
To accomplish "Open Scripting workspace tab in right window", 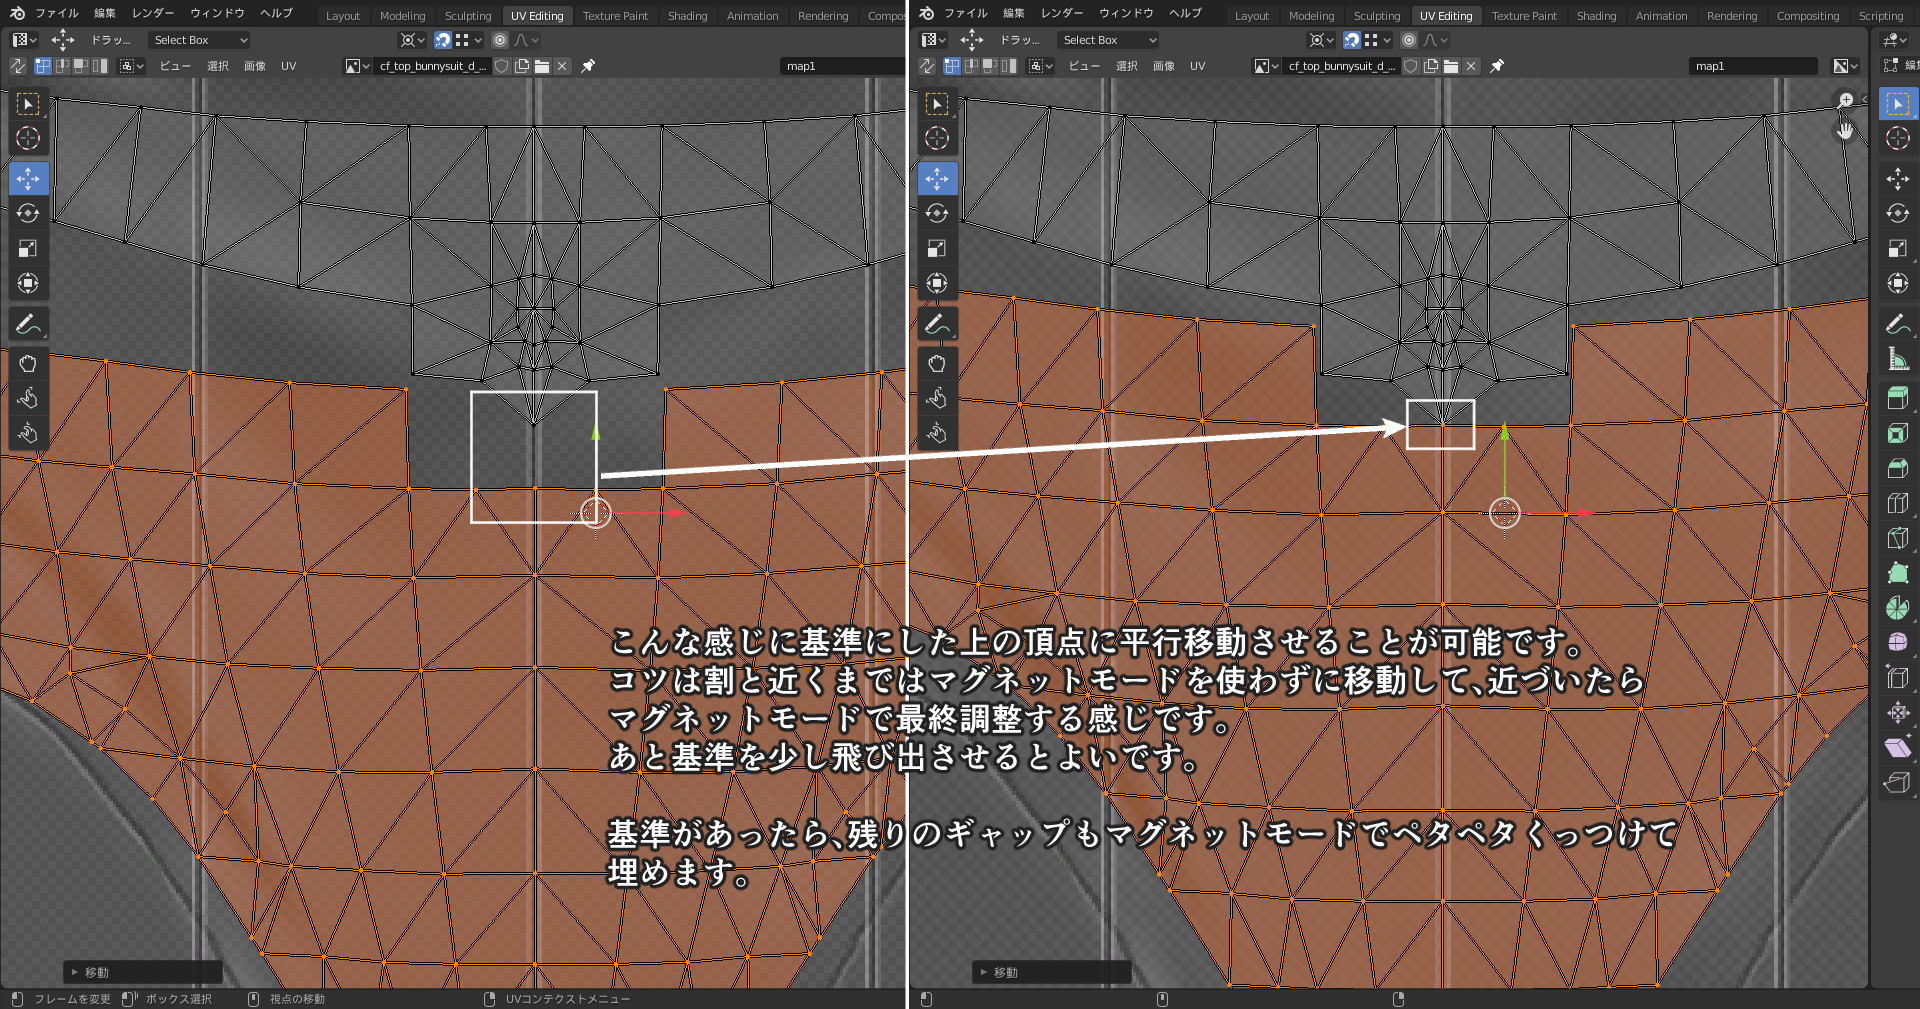I will [x=1880, y=16].
